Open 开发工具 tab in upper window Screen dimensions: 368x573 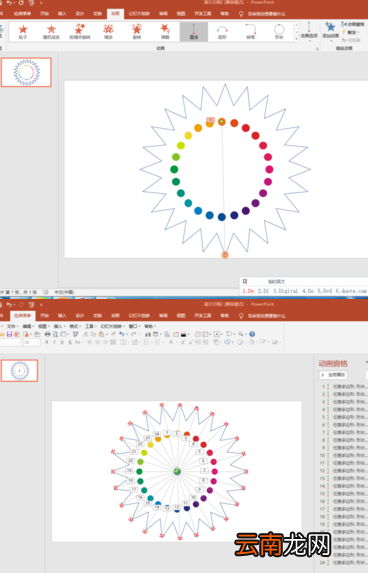(x=203, y=14)
